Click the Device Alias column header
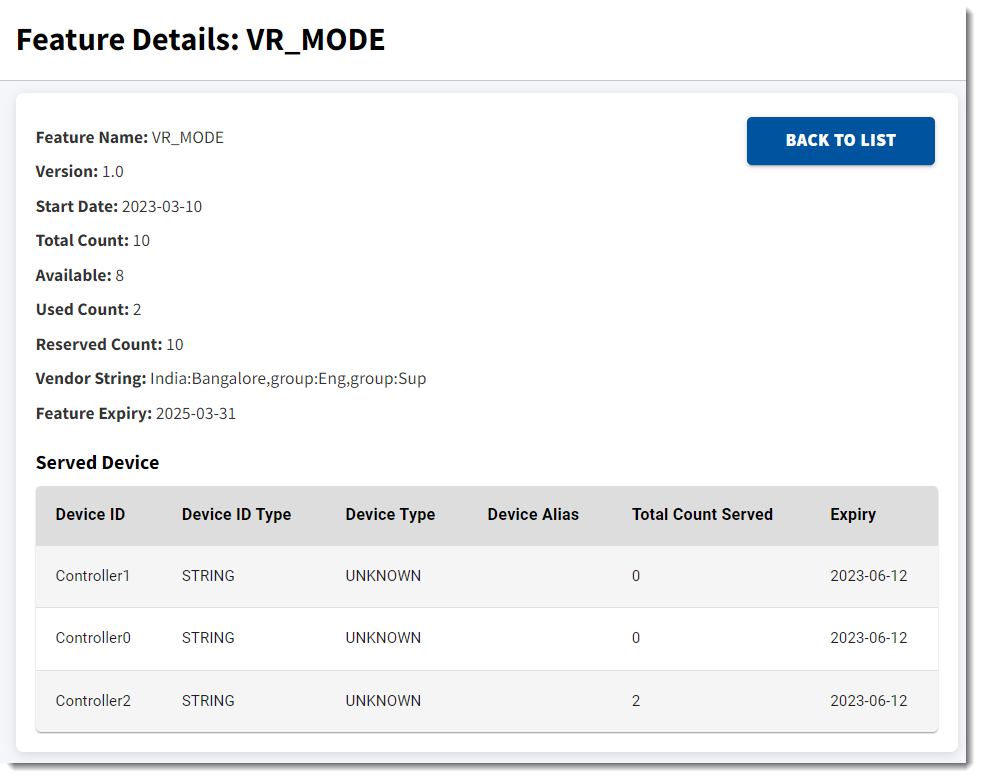The image size is (981, 778). coord(533,514)
